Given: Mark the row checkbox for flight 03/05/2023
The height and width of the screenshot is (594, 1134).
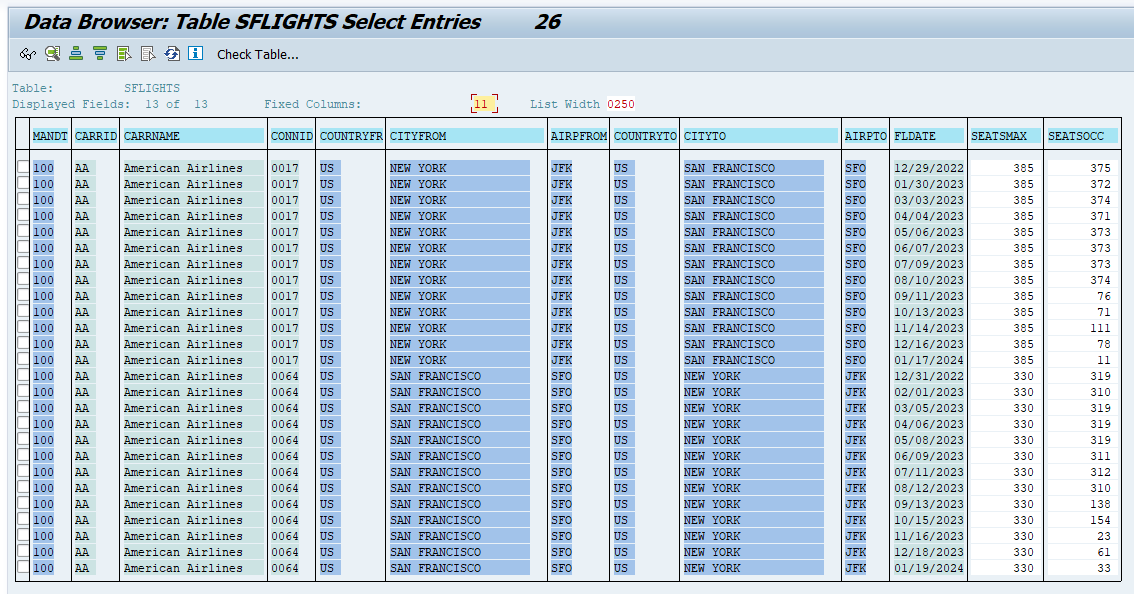Looking at the screenshot, I should pyautogui.click(x=23, y=407).
